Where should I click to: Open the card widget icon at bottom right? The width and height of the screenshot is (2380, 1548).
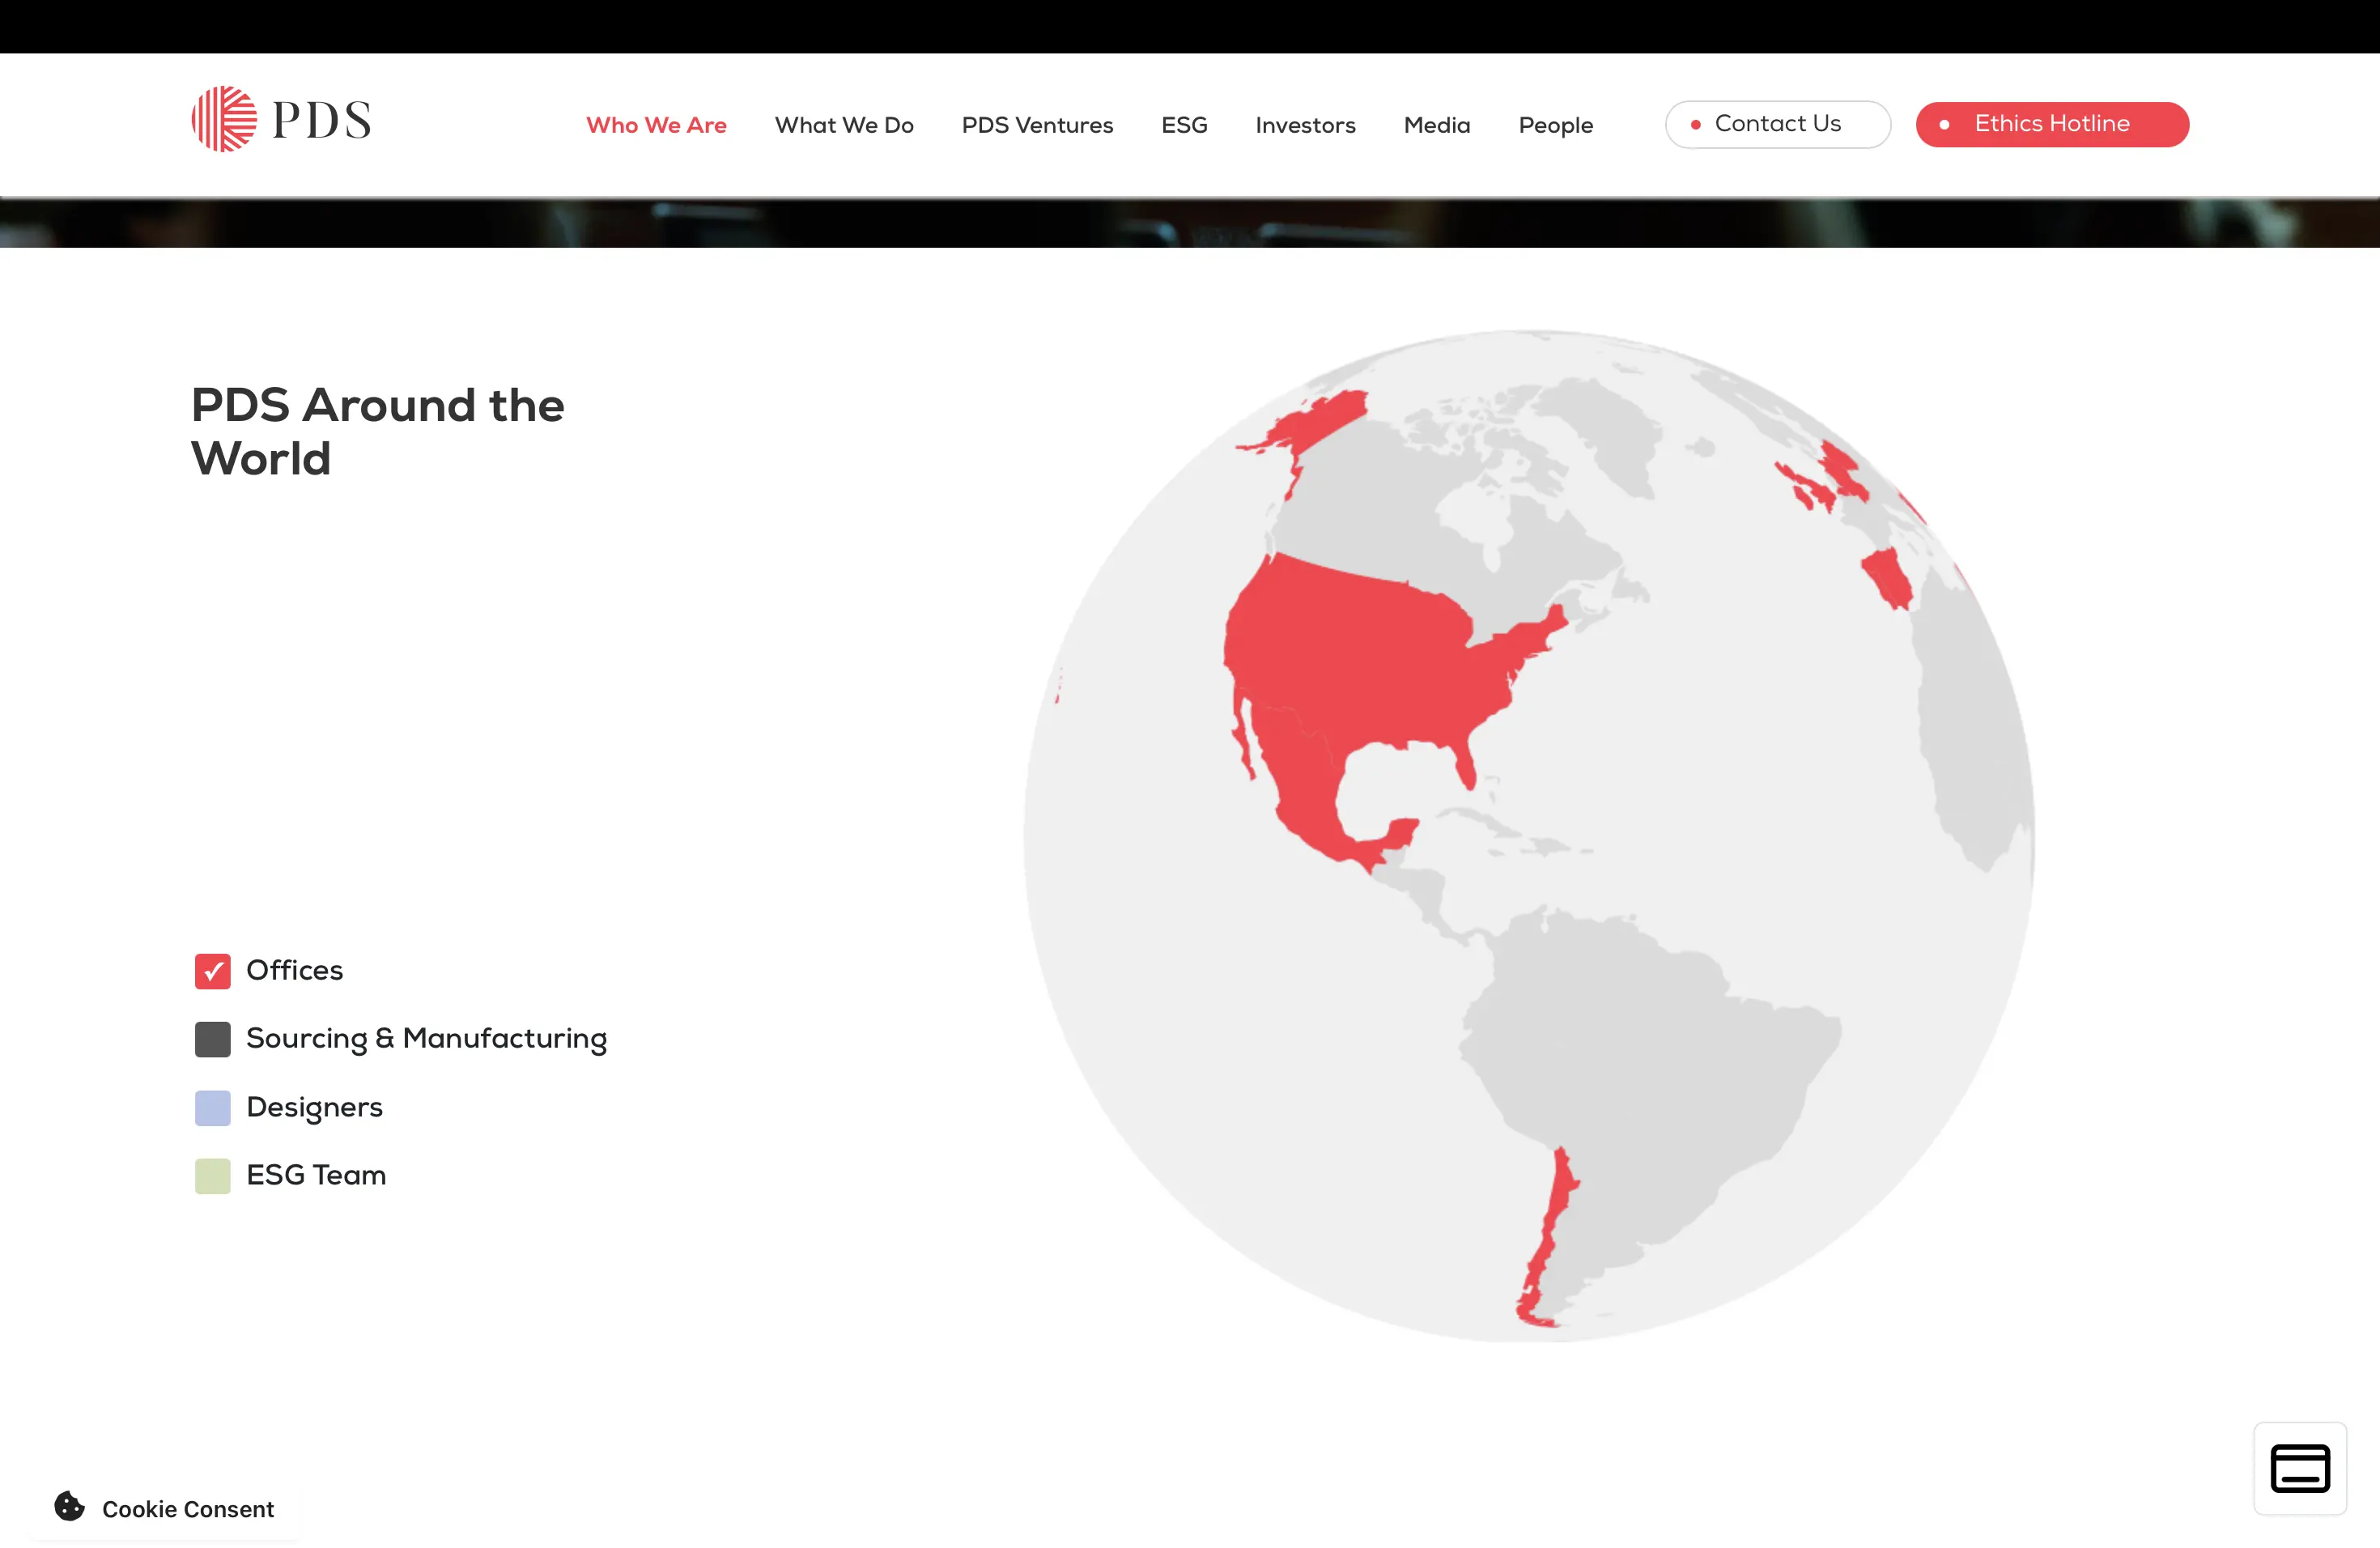(x=2300, y=1468)
